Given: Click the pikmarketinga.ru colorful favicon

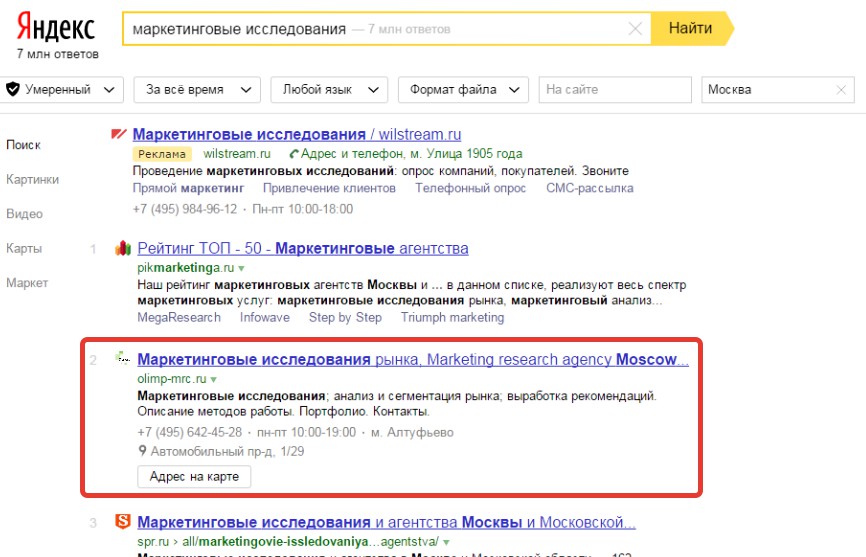Looking at the screenshot, I should [x=123, y=248].
